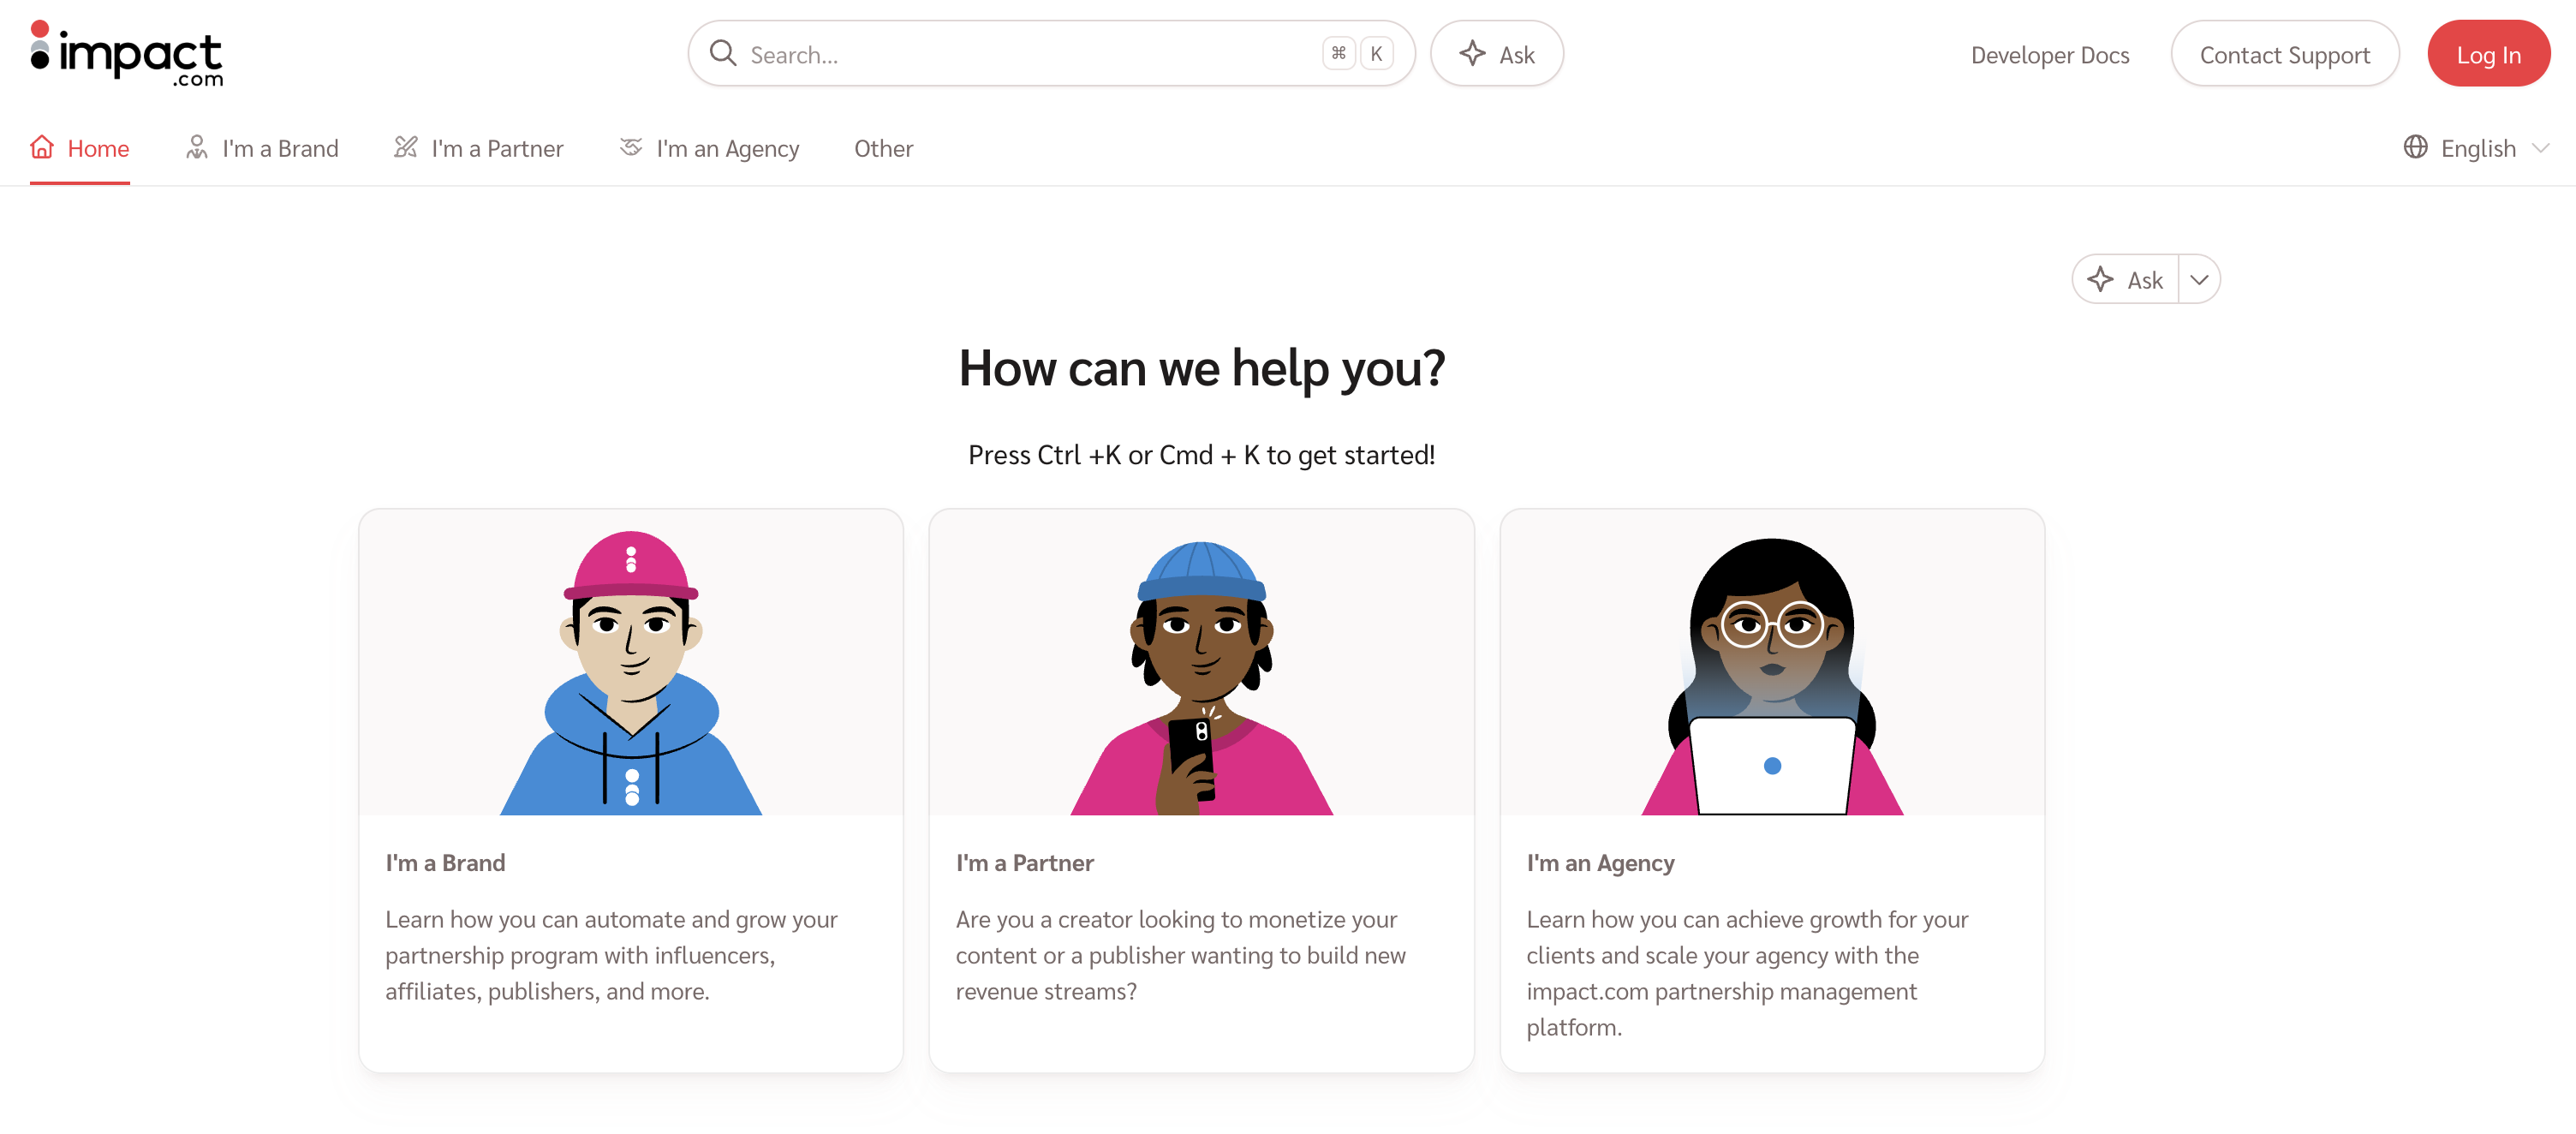2576x1134 pixels.
Task: Click the Contact Support button
Action: 2284,55
